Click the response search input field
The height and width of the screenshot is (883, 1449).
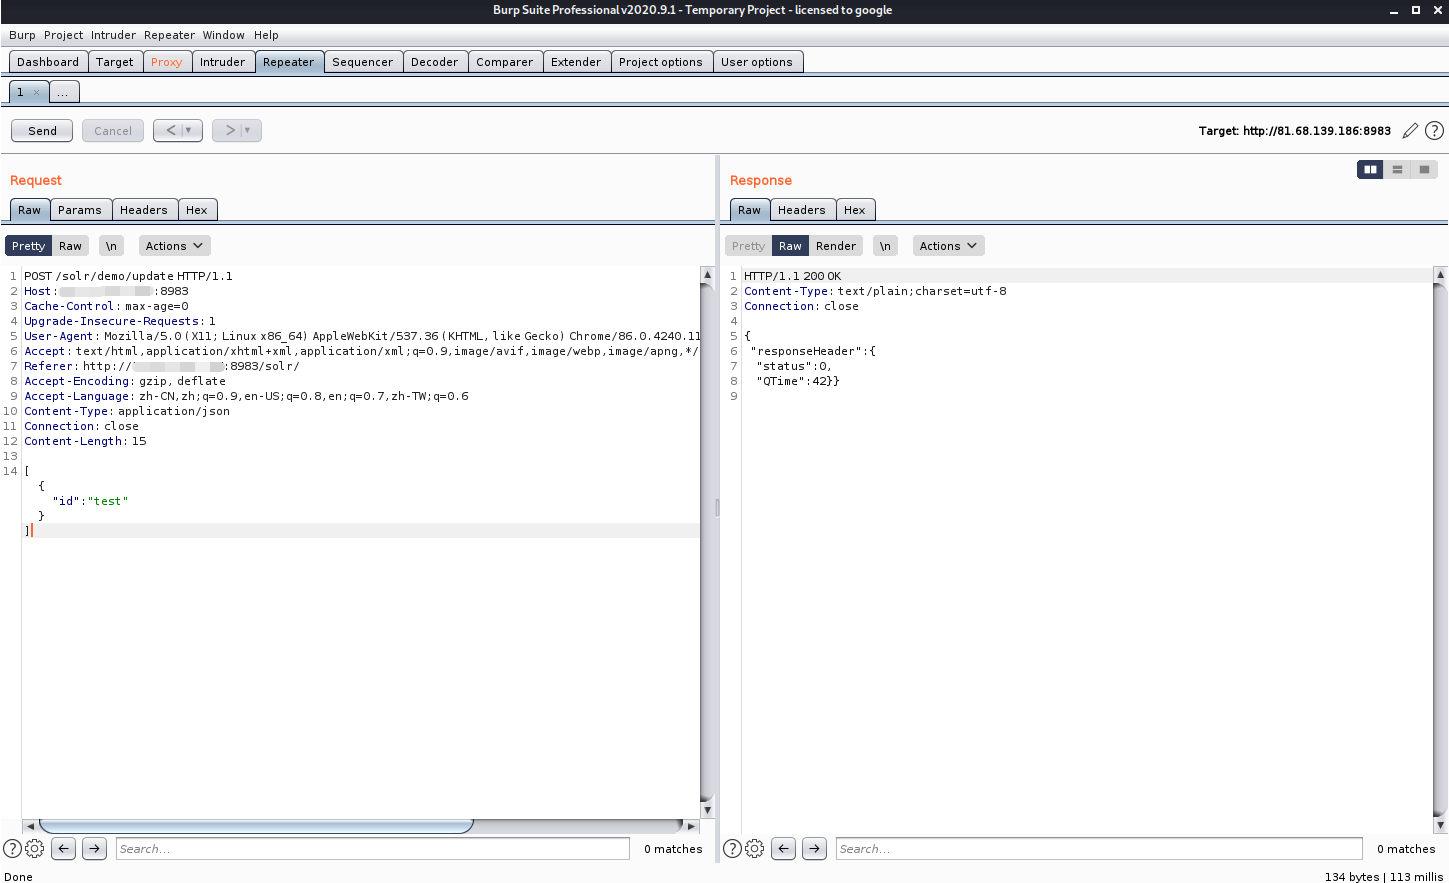point(1098,849)
